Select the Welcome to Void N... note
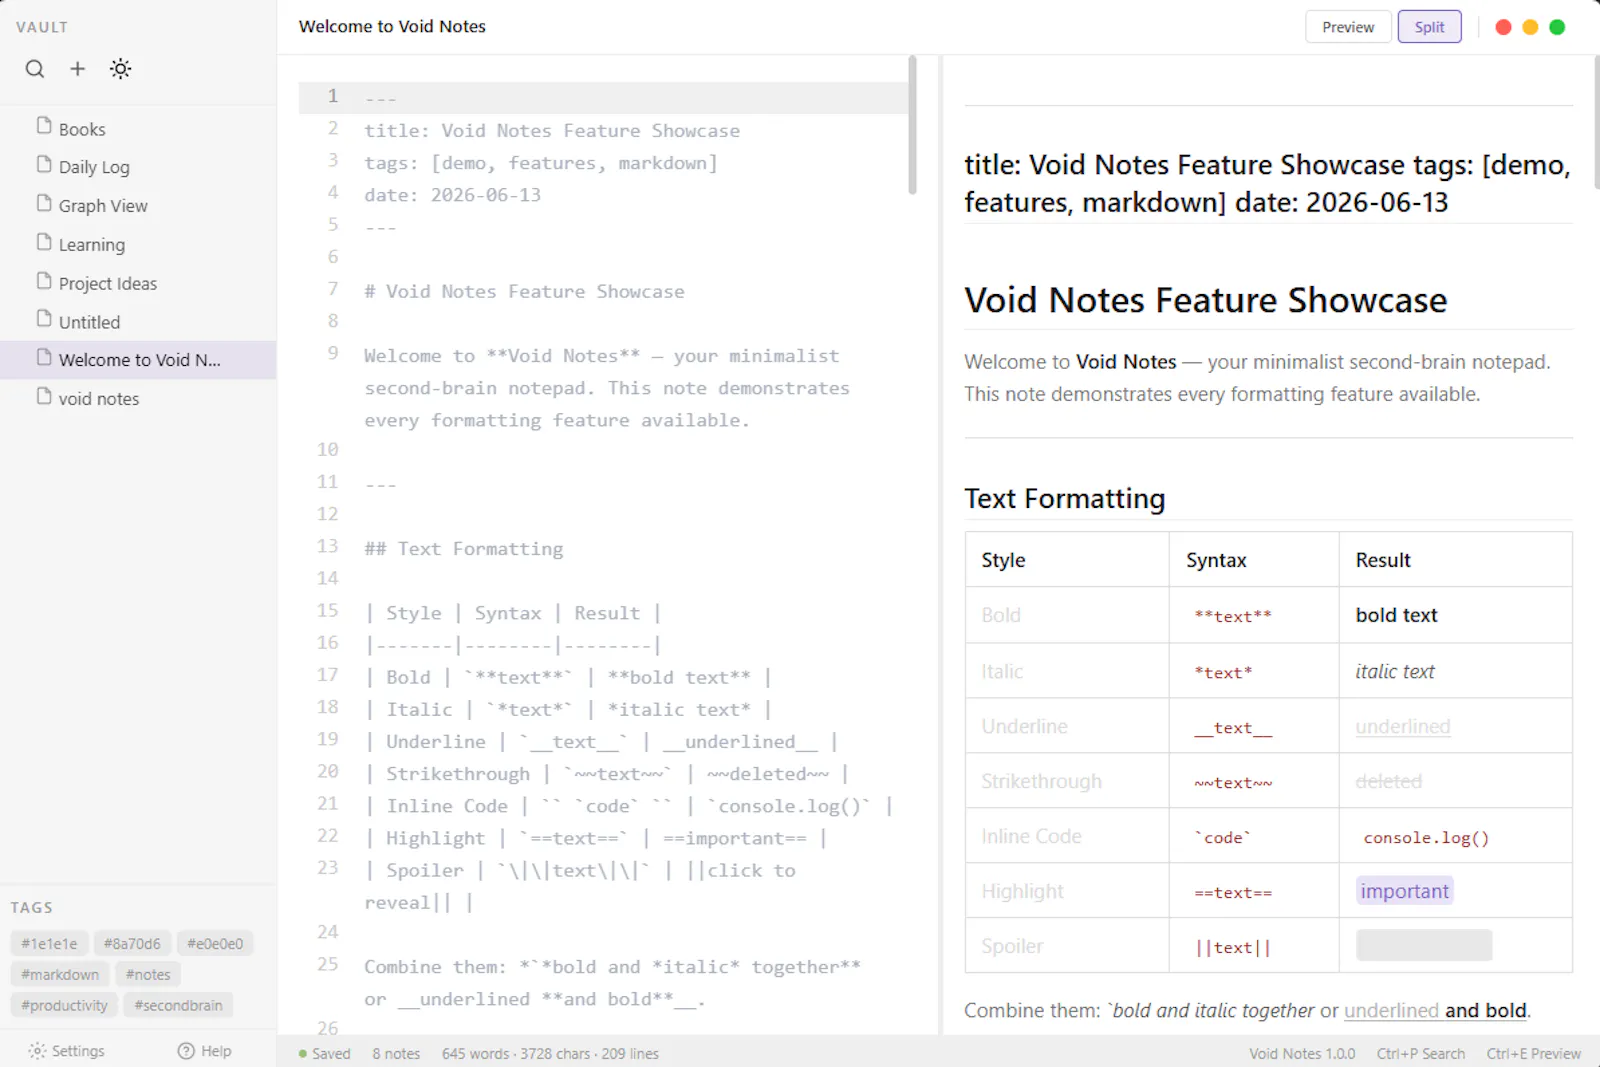The image size is (1600, 1067). coord(138,360)
